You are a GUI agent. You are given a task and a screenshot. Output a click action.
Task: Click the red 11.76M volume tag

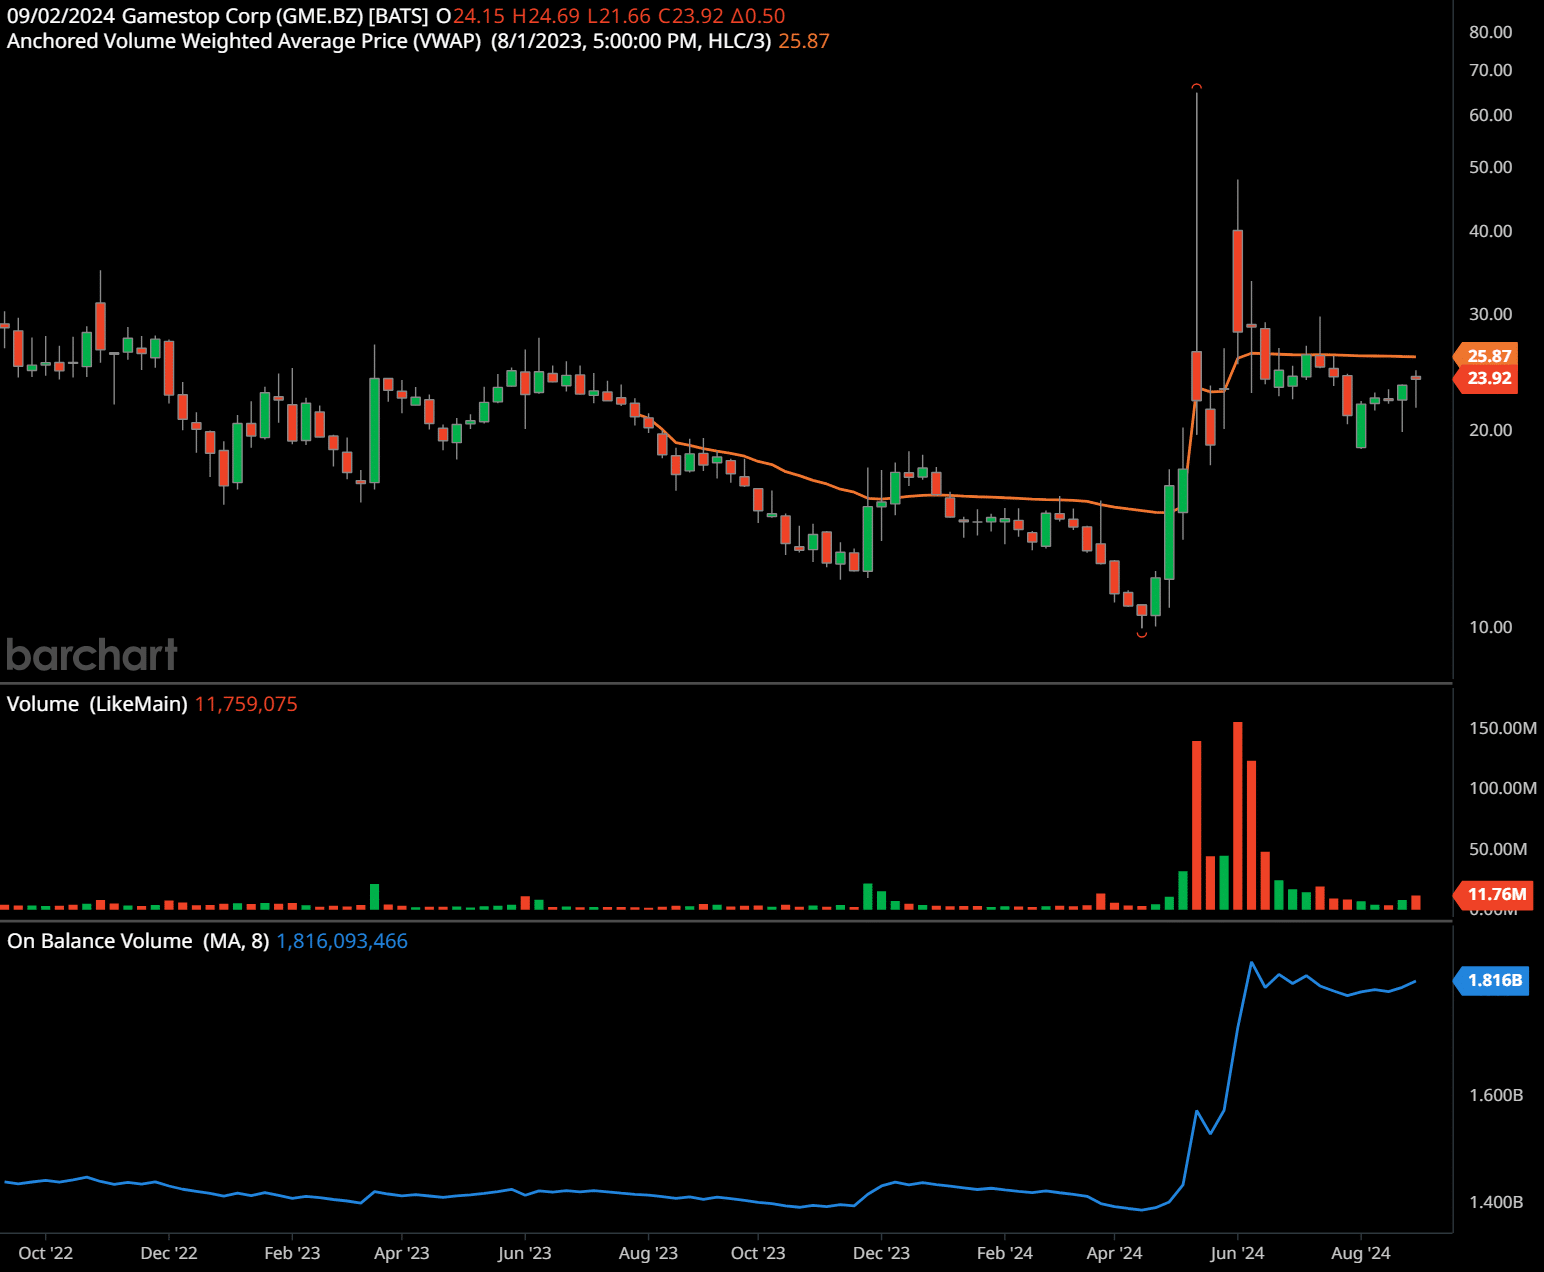(x=1494, y=894)
